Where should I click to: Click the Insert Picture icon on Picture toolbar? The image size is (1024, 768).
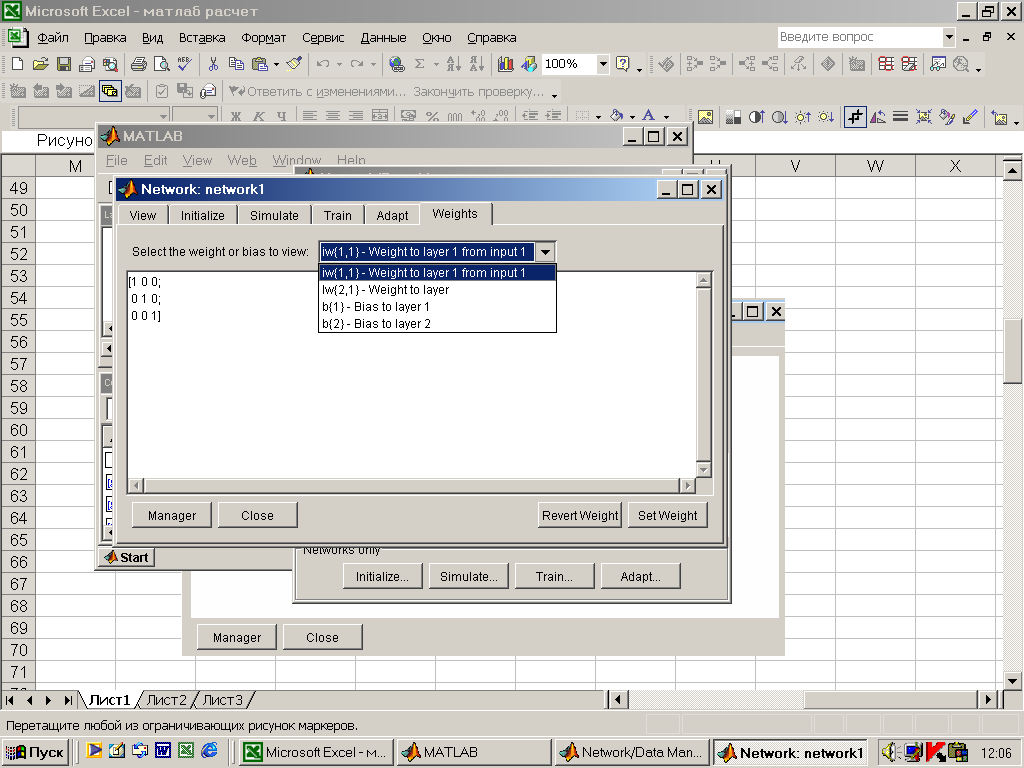[x=705, y=118]
